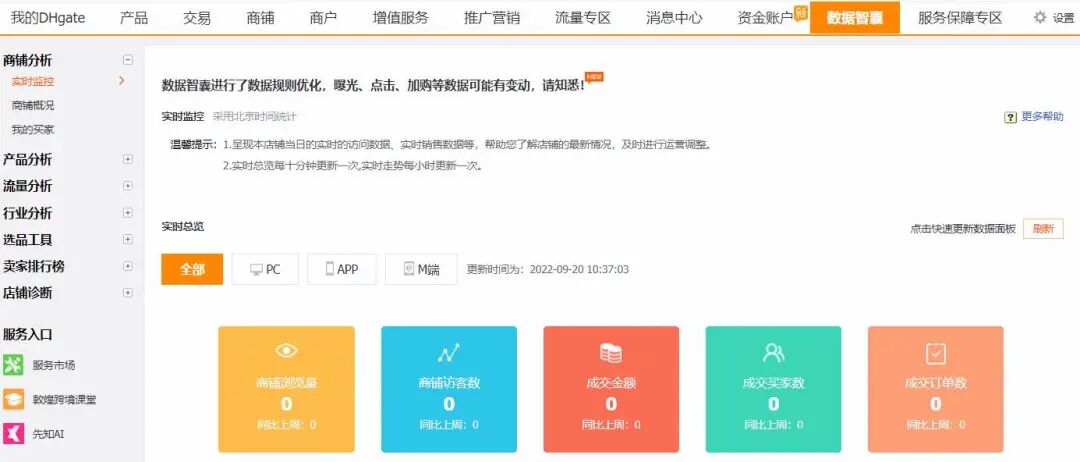Viewport: 1080px width, 462px height.
Task: Click the question mark help icon
Action: pyautogui.click(x=1010, y=118)
